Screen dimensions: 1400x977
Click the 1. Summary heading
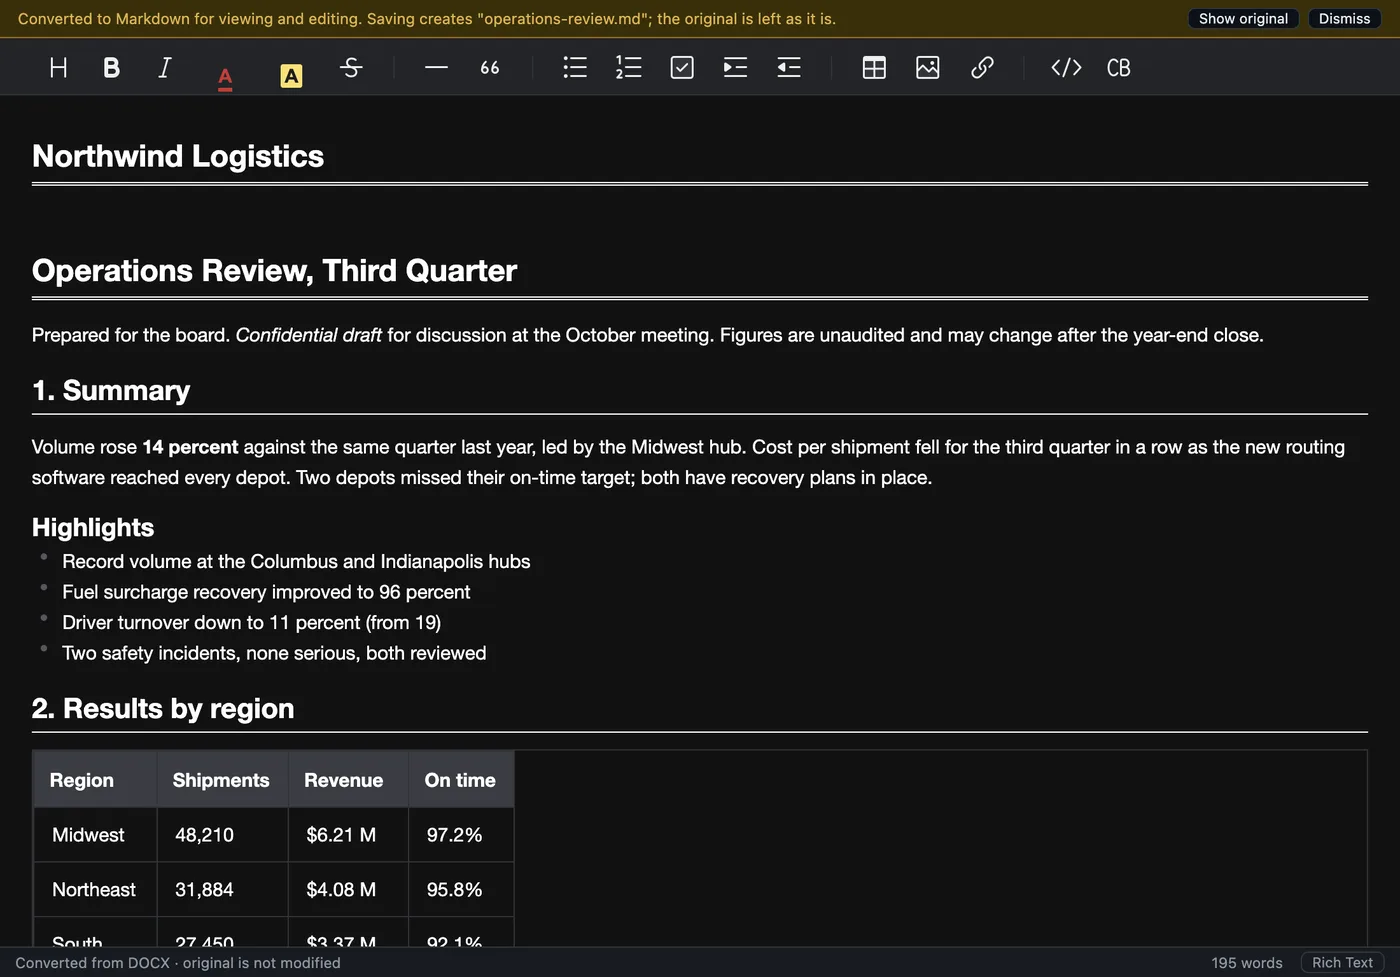(x=111, y=390)
